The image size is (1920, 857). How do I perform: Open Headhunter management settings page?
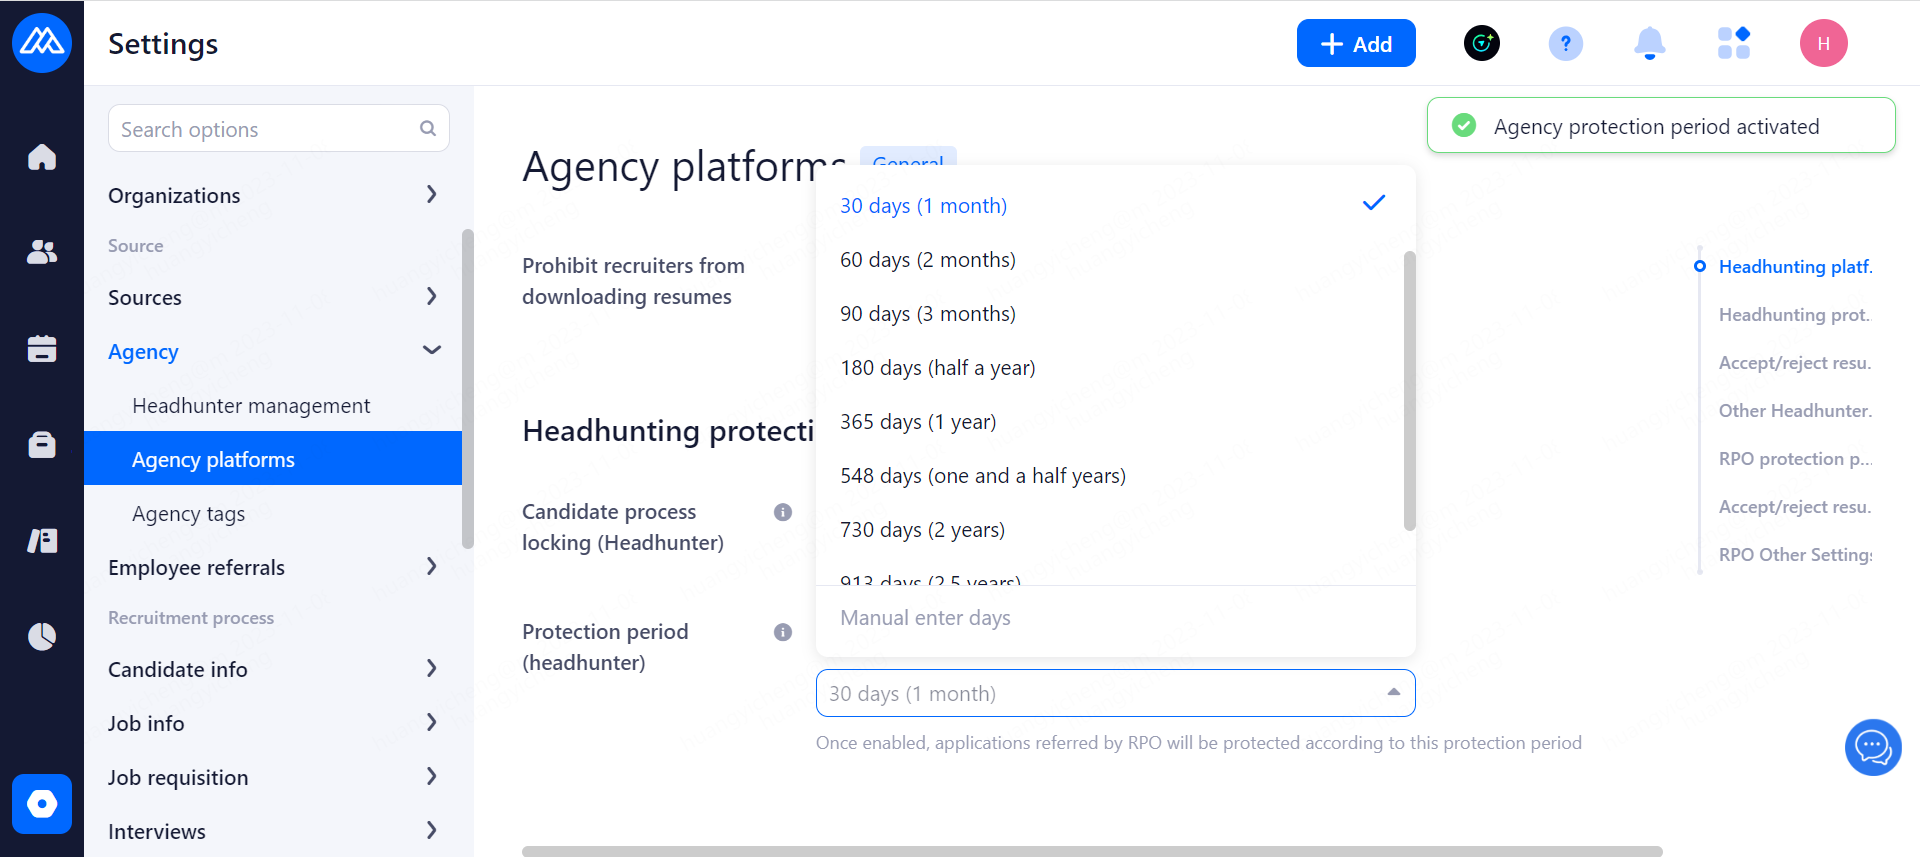tap(251, 406)
